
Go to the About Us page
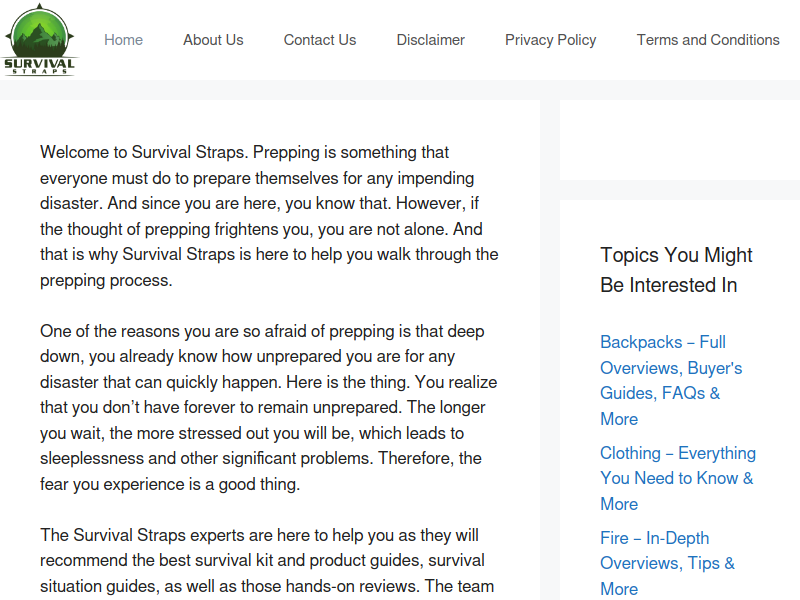[x=213, y=40]
